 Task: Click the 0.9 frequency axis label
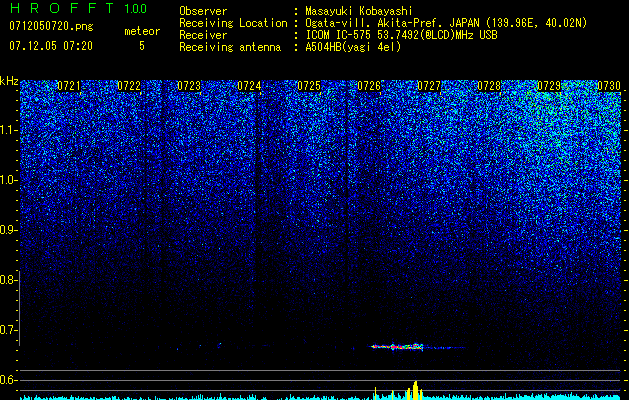pyautogui.click(x=7, y=230)
